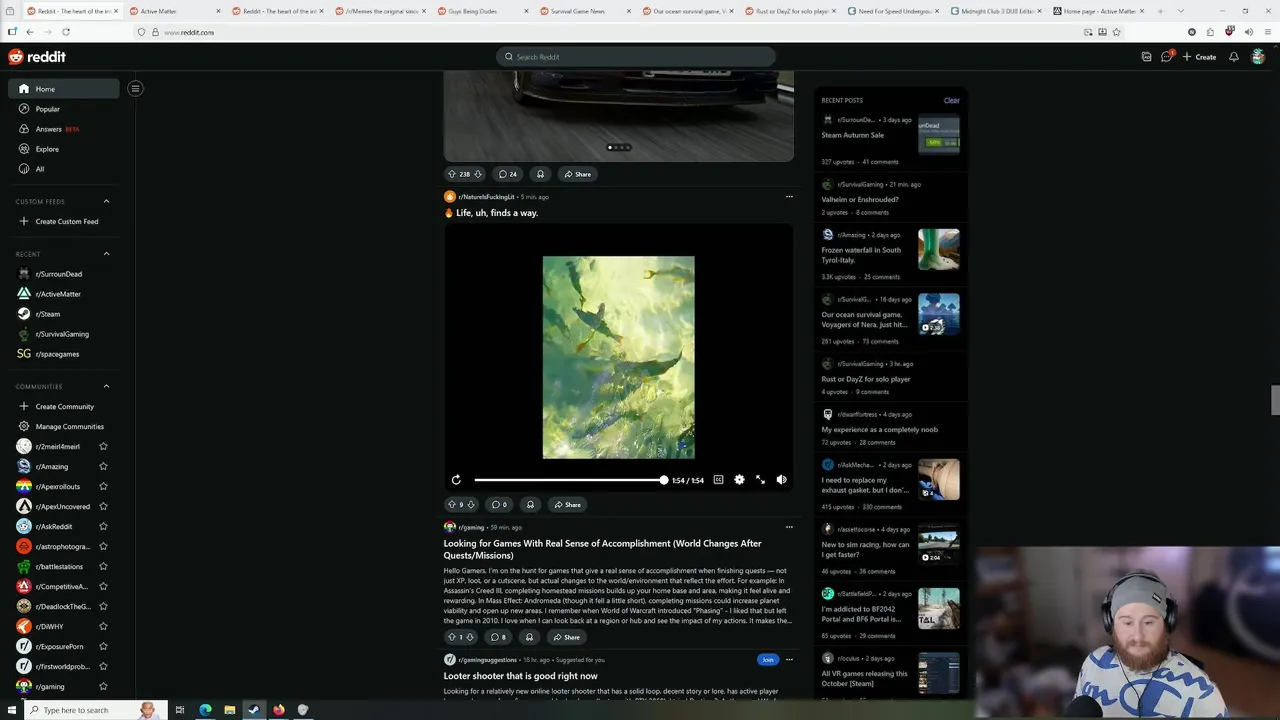Favorite r/Amazing with the star
The width and height of the screenshot is (1280, 720).
[103, 466]
